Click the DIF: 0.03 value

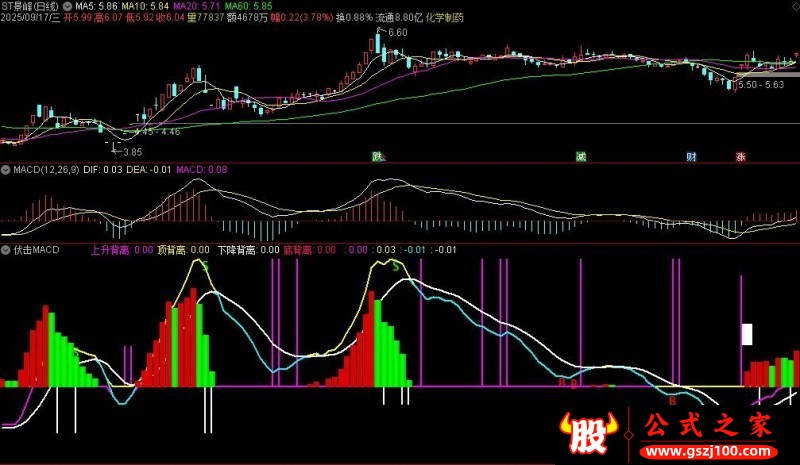coord(103,170)
